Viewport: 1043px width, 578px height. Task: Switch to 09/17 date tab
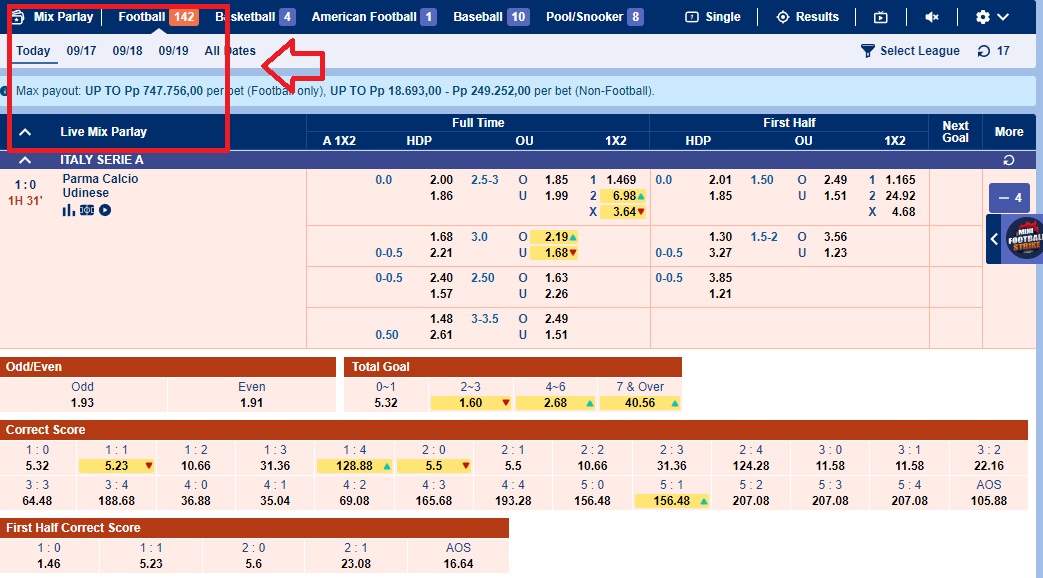(x=81, y=51)
